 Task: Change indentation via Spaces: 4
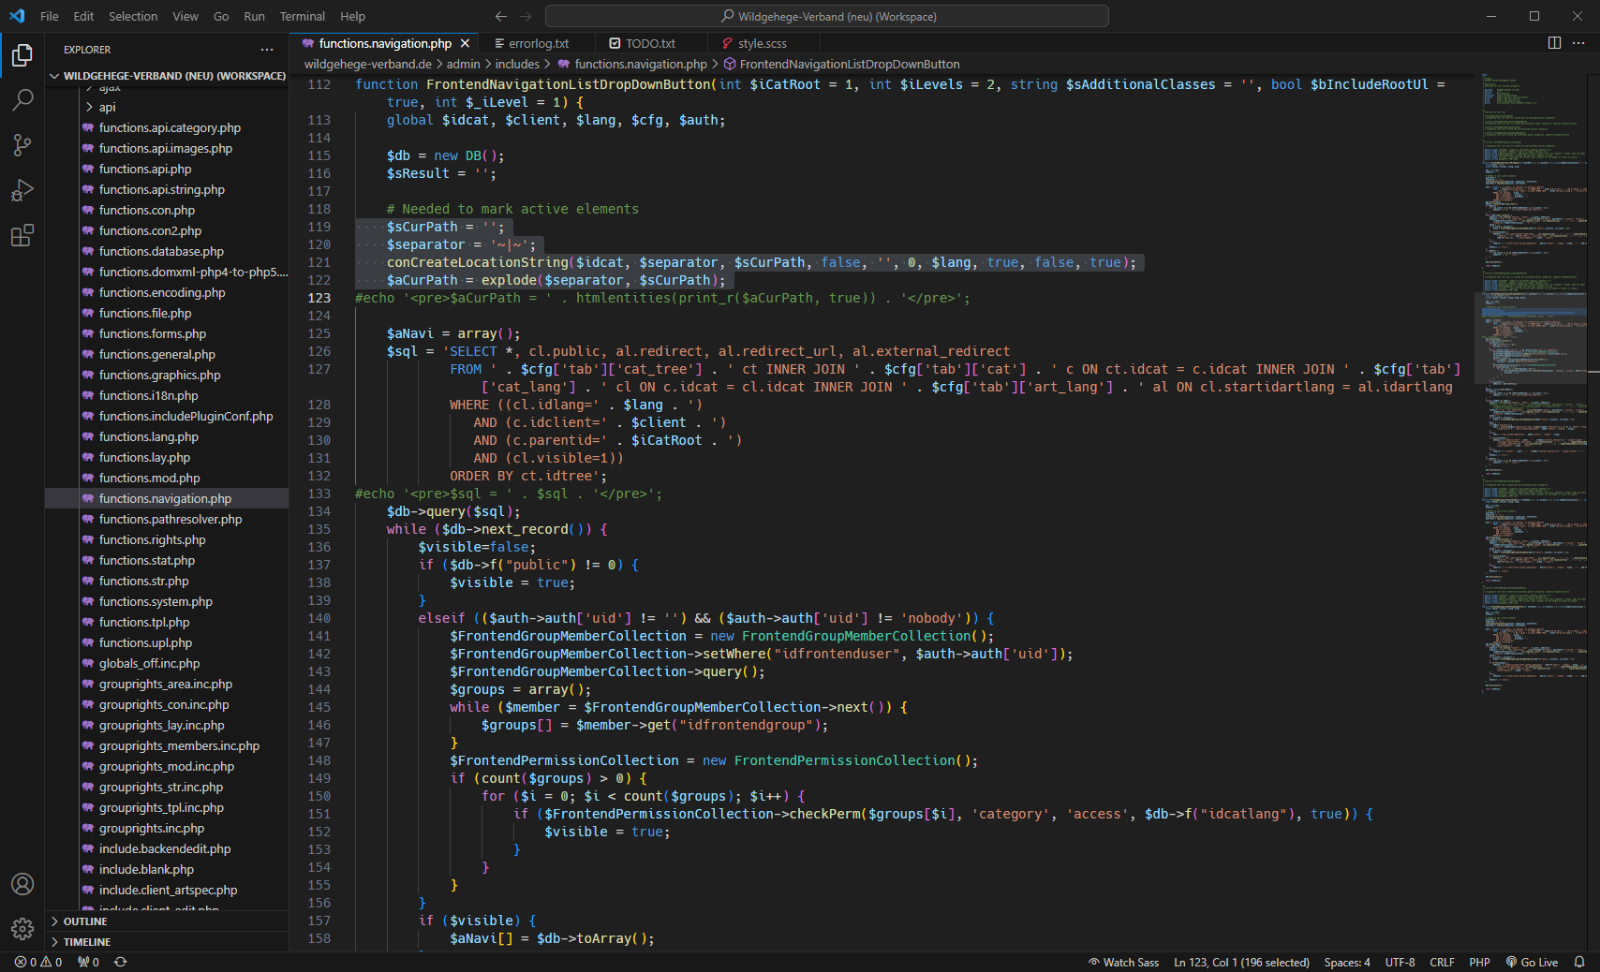point(1347,962)
